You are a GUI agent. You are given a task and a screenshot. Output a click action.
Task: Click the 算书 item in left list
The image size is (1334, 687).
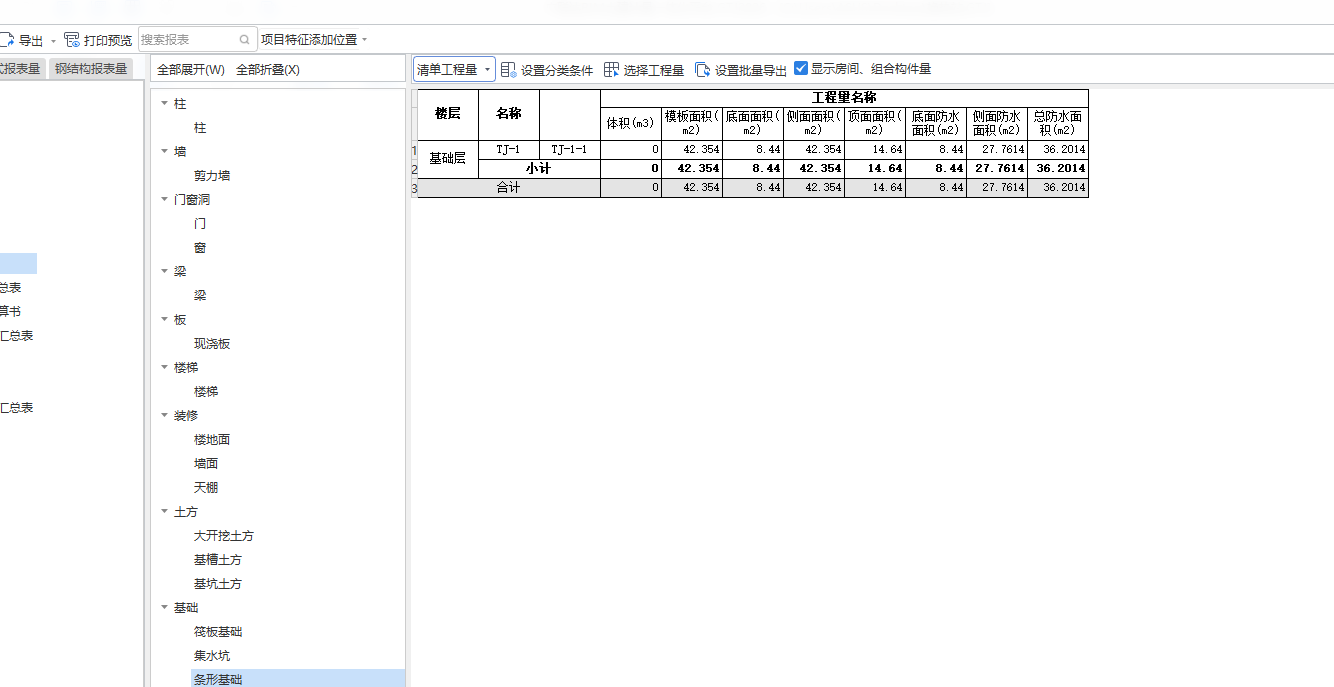[x=10, y=312]
